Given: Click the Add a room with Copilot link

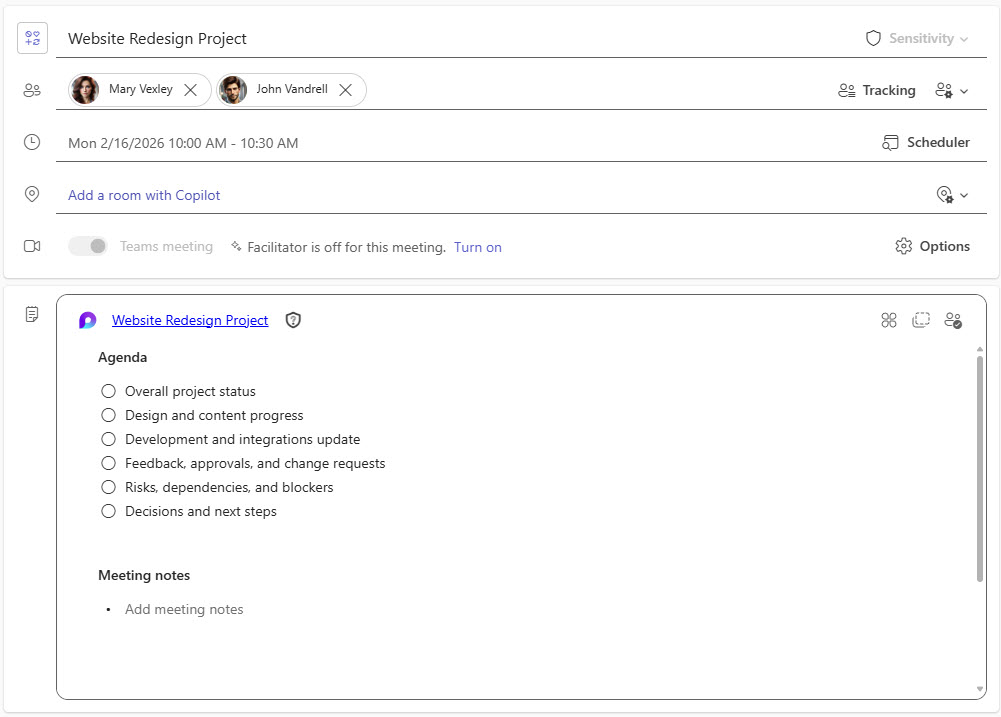Looking at the screenshot, I should click(x=143, y=195).
